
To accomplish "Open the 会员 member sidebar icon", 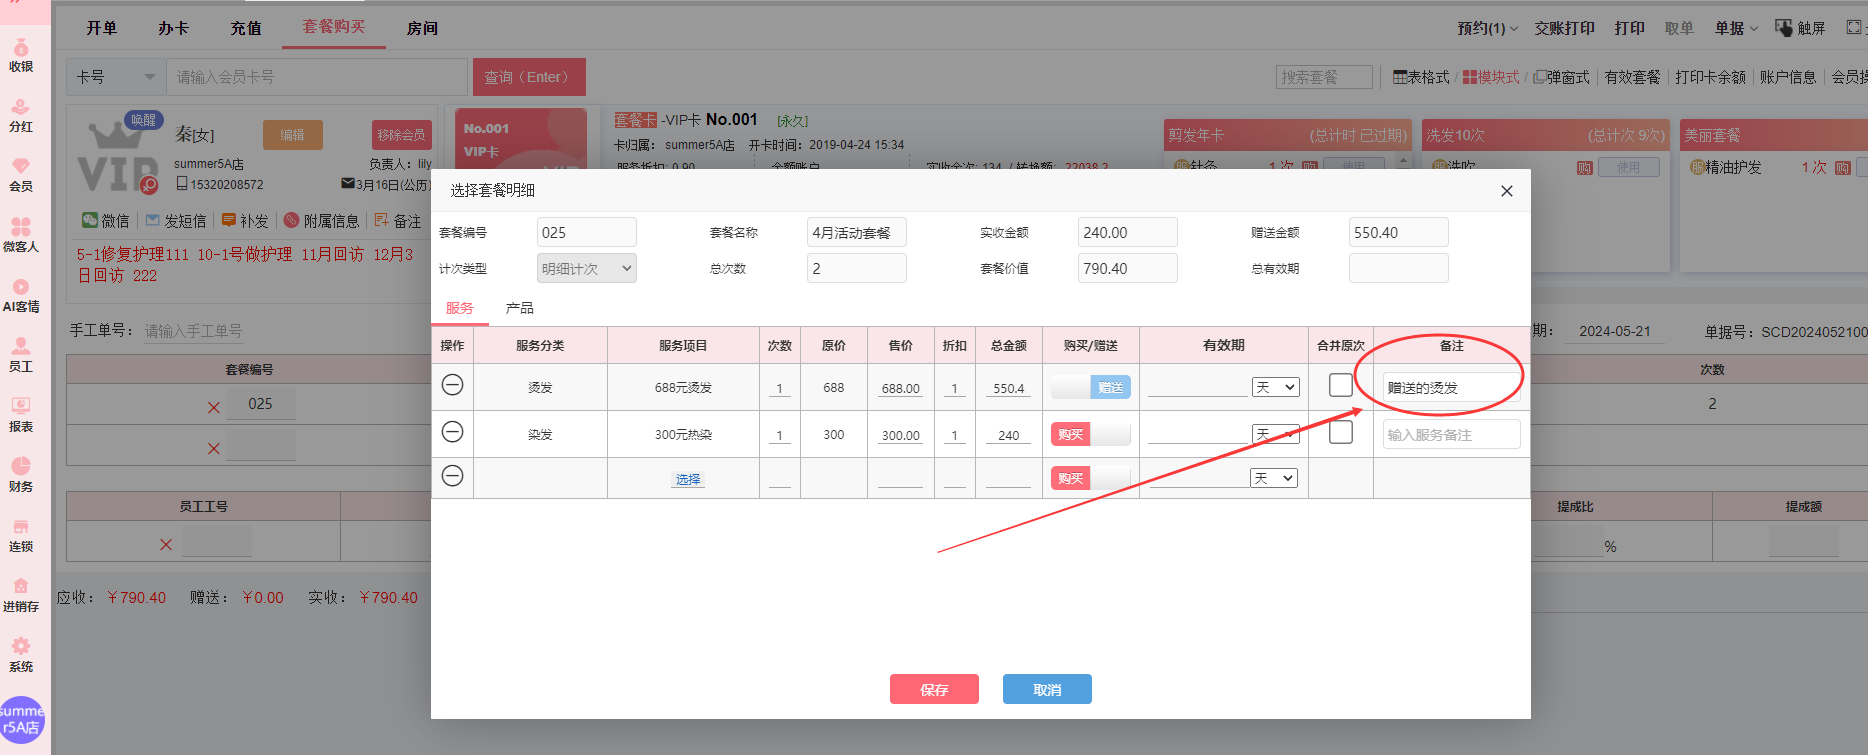I will coord(21,176).
